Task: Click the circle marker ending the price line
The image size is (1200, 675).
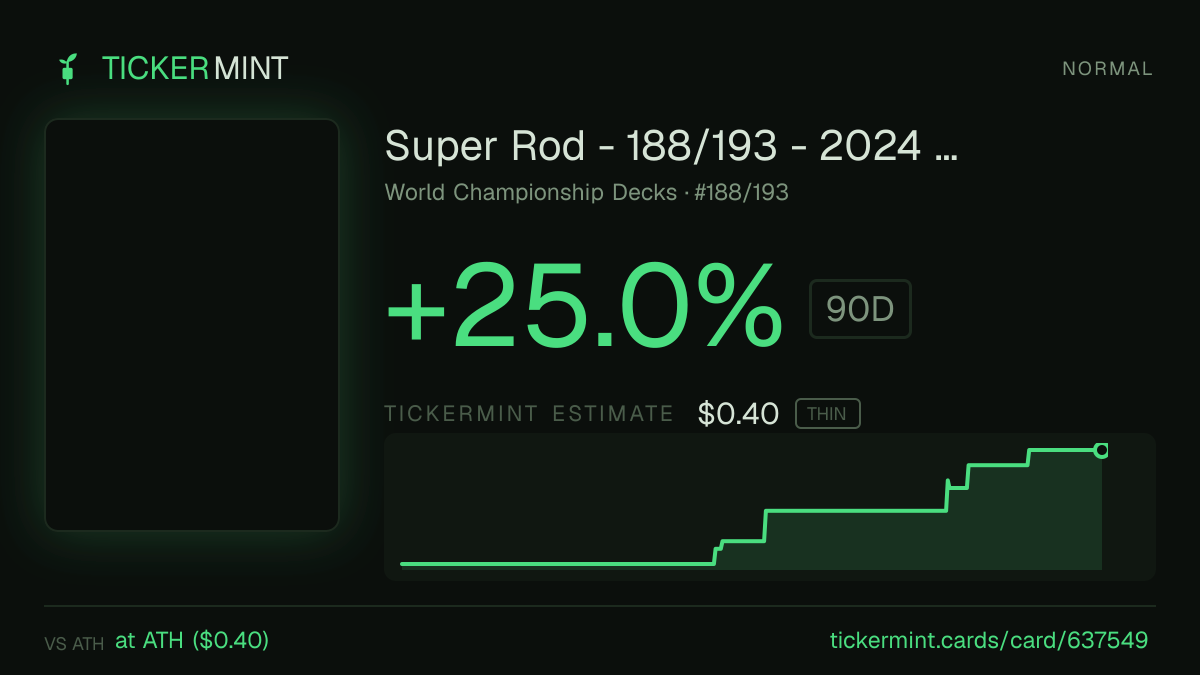Action: click(1101, 450)
